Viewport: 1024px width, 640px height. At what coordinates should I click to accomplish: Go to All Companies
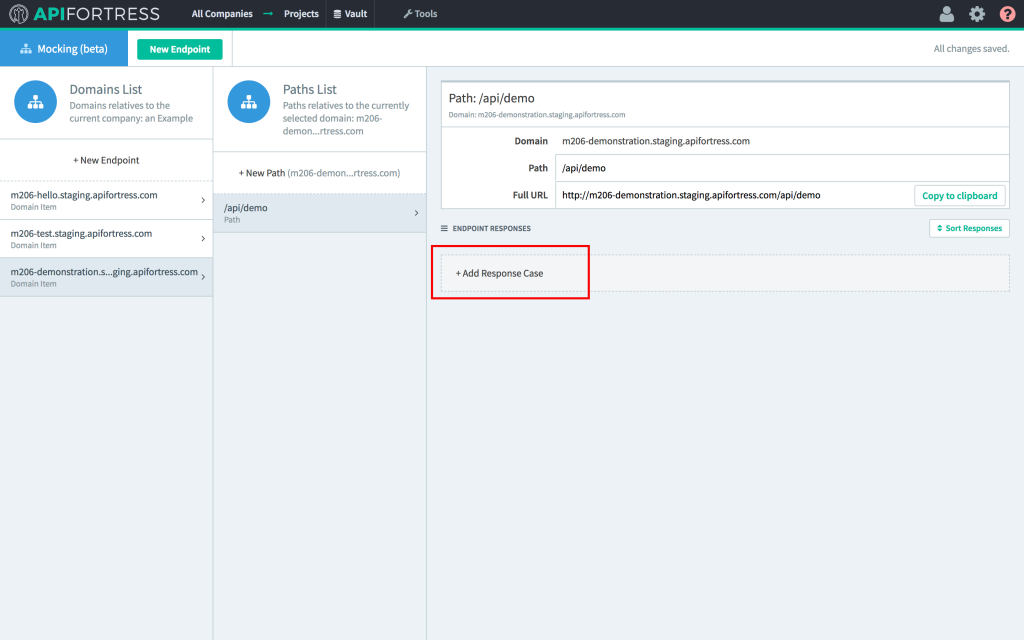coord(222,14)
